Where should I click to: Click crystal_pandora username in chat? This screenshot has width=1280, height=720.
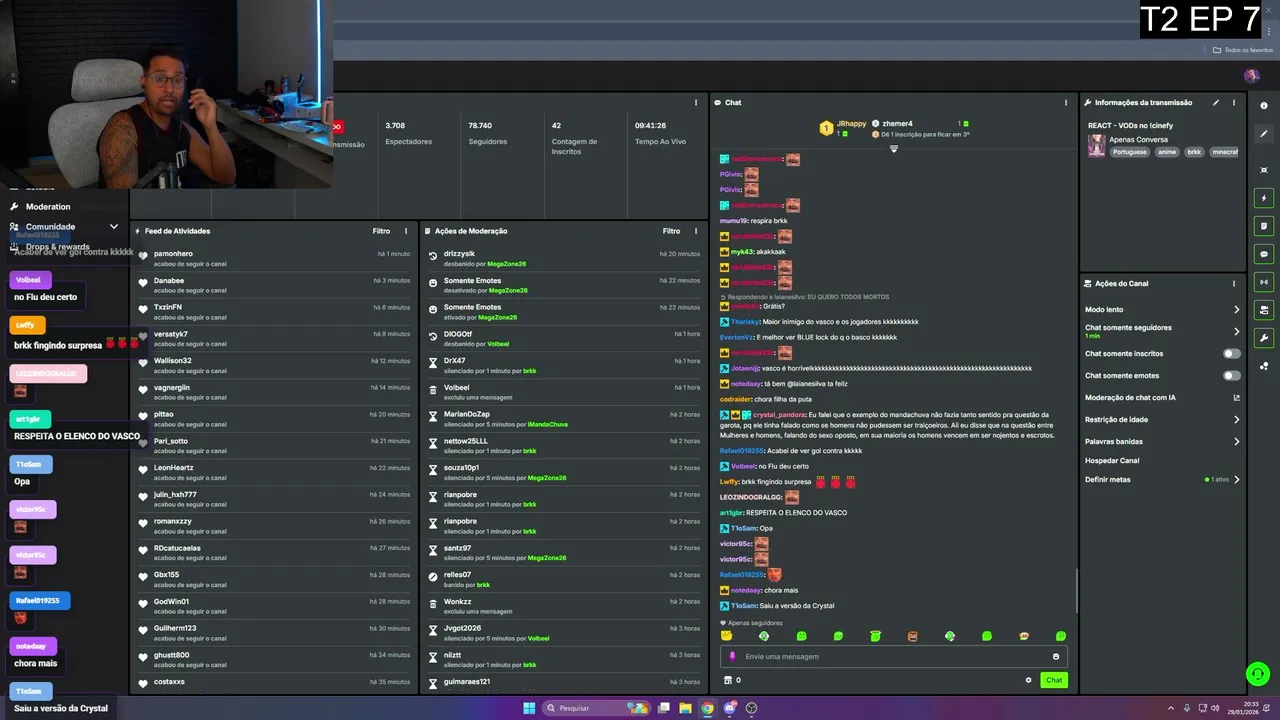(x=779, y=414)
